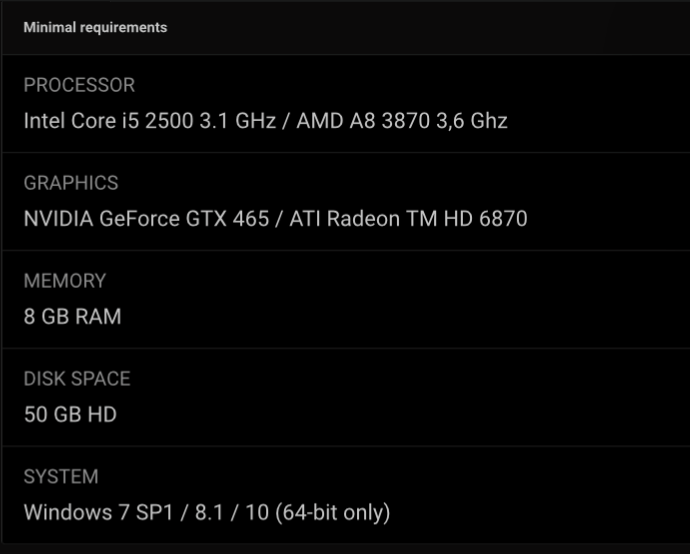The width and height of the screenshot is (690, 554).
Task: Select the DISK SPACE section label
Action: [77, 379]
